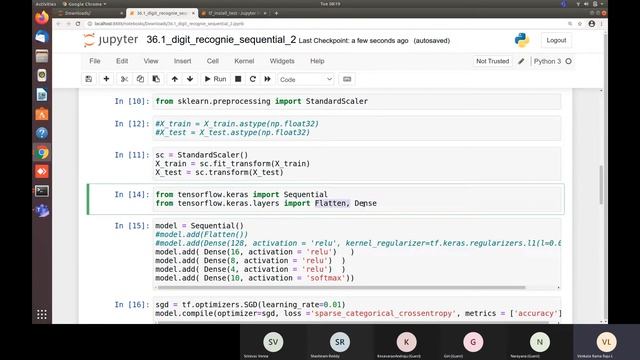This screenshot has height=360, width=640.
Task: Reload the browser page
Action: click(x=78, y=24)
